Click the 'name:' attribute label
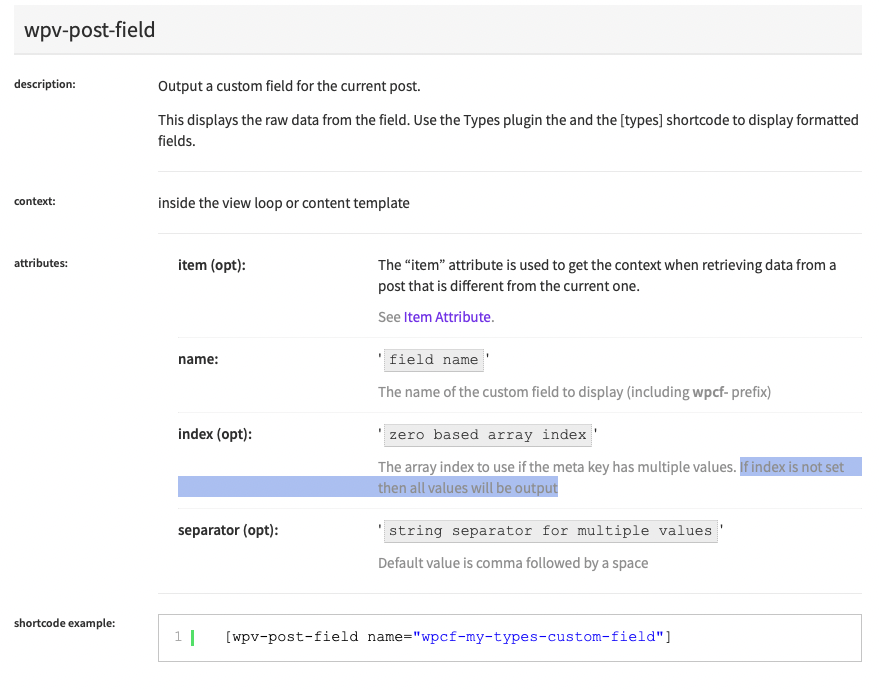Screen dimensions: 879x690 (x=197, y=359)
